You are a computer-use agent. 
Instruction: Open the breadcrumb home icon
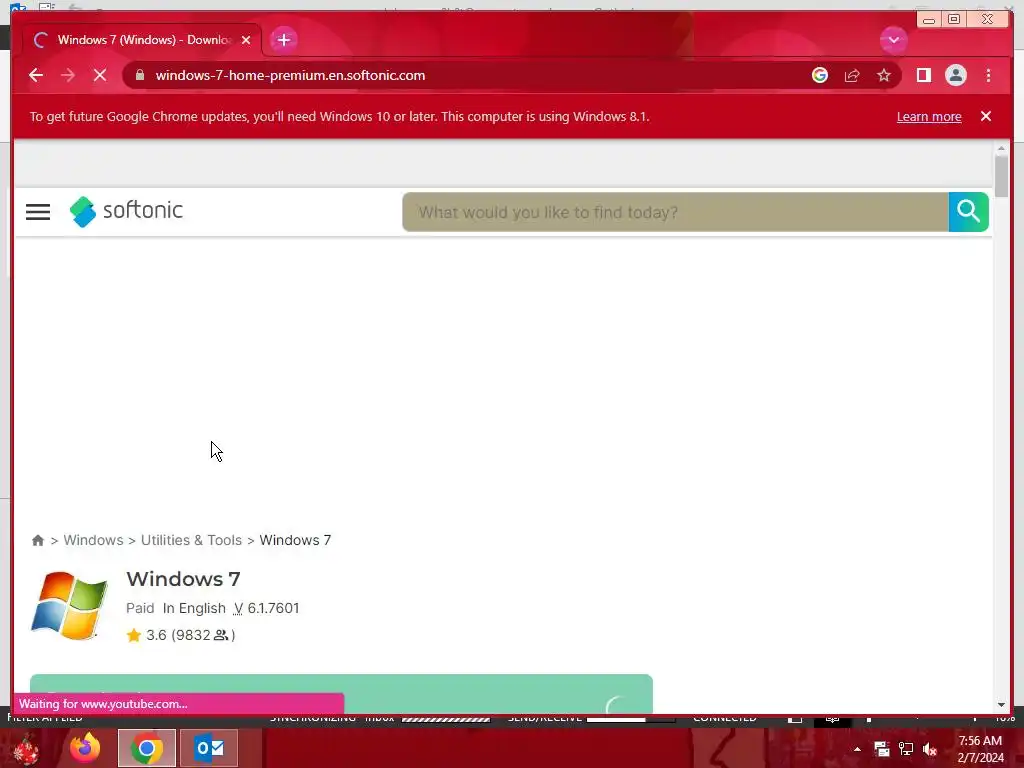tap(38, 540)
